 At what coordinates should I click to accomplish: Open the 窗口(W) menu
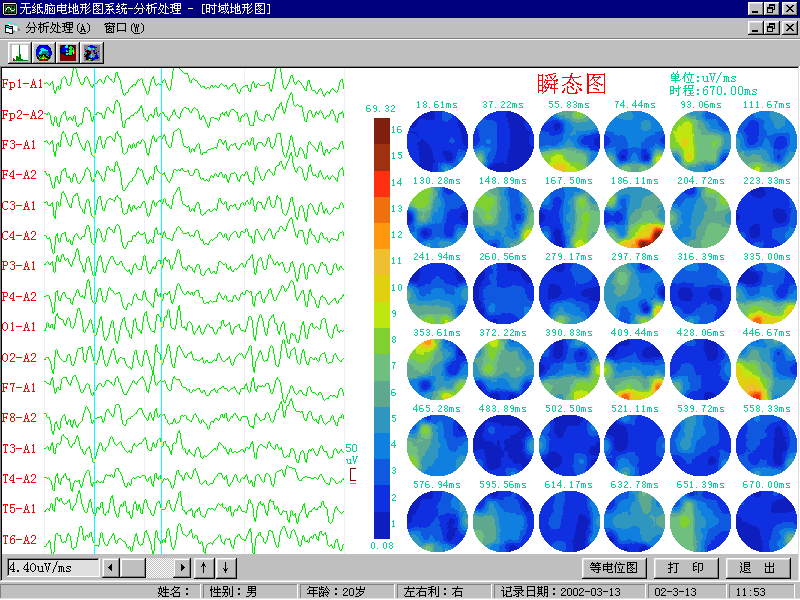[123, 28]
